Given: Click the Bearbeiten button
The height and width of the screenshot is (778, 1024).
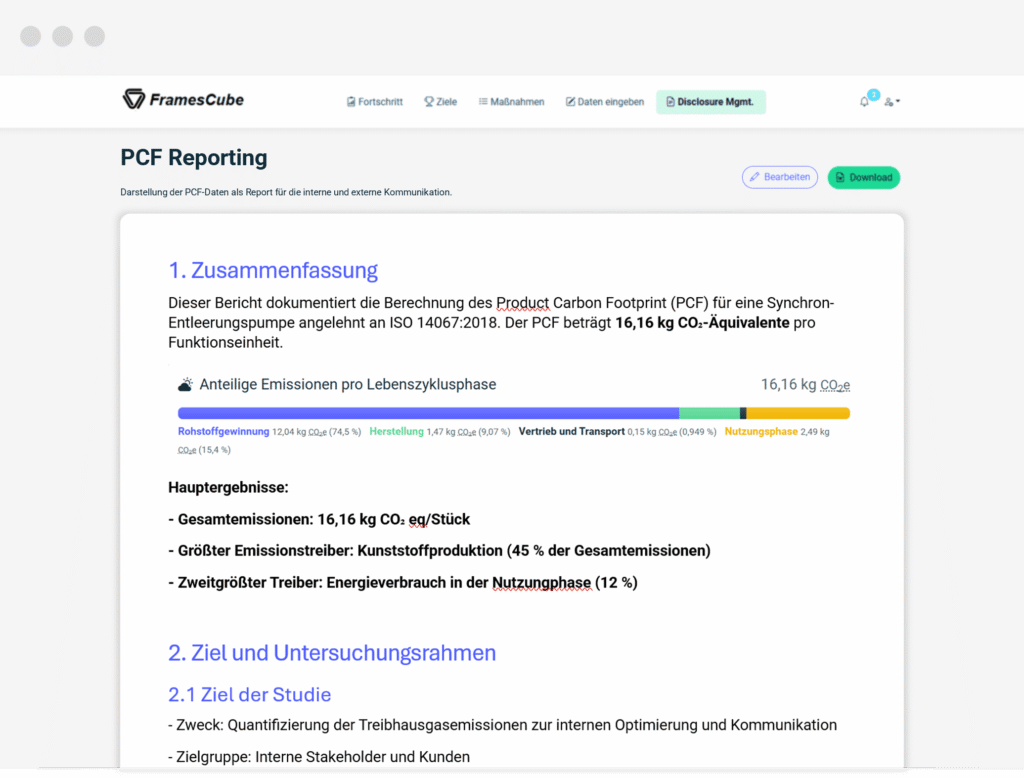Looking at the screenshot, I should point(780,177).
